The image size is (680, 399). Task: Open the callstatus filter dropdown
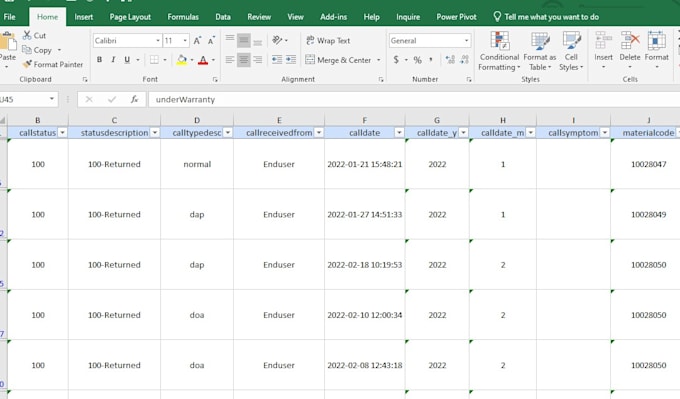pyautogui.click(x=62, y=133)
